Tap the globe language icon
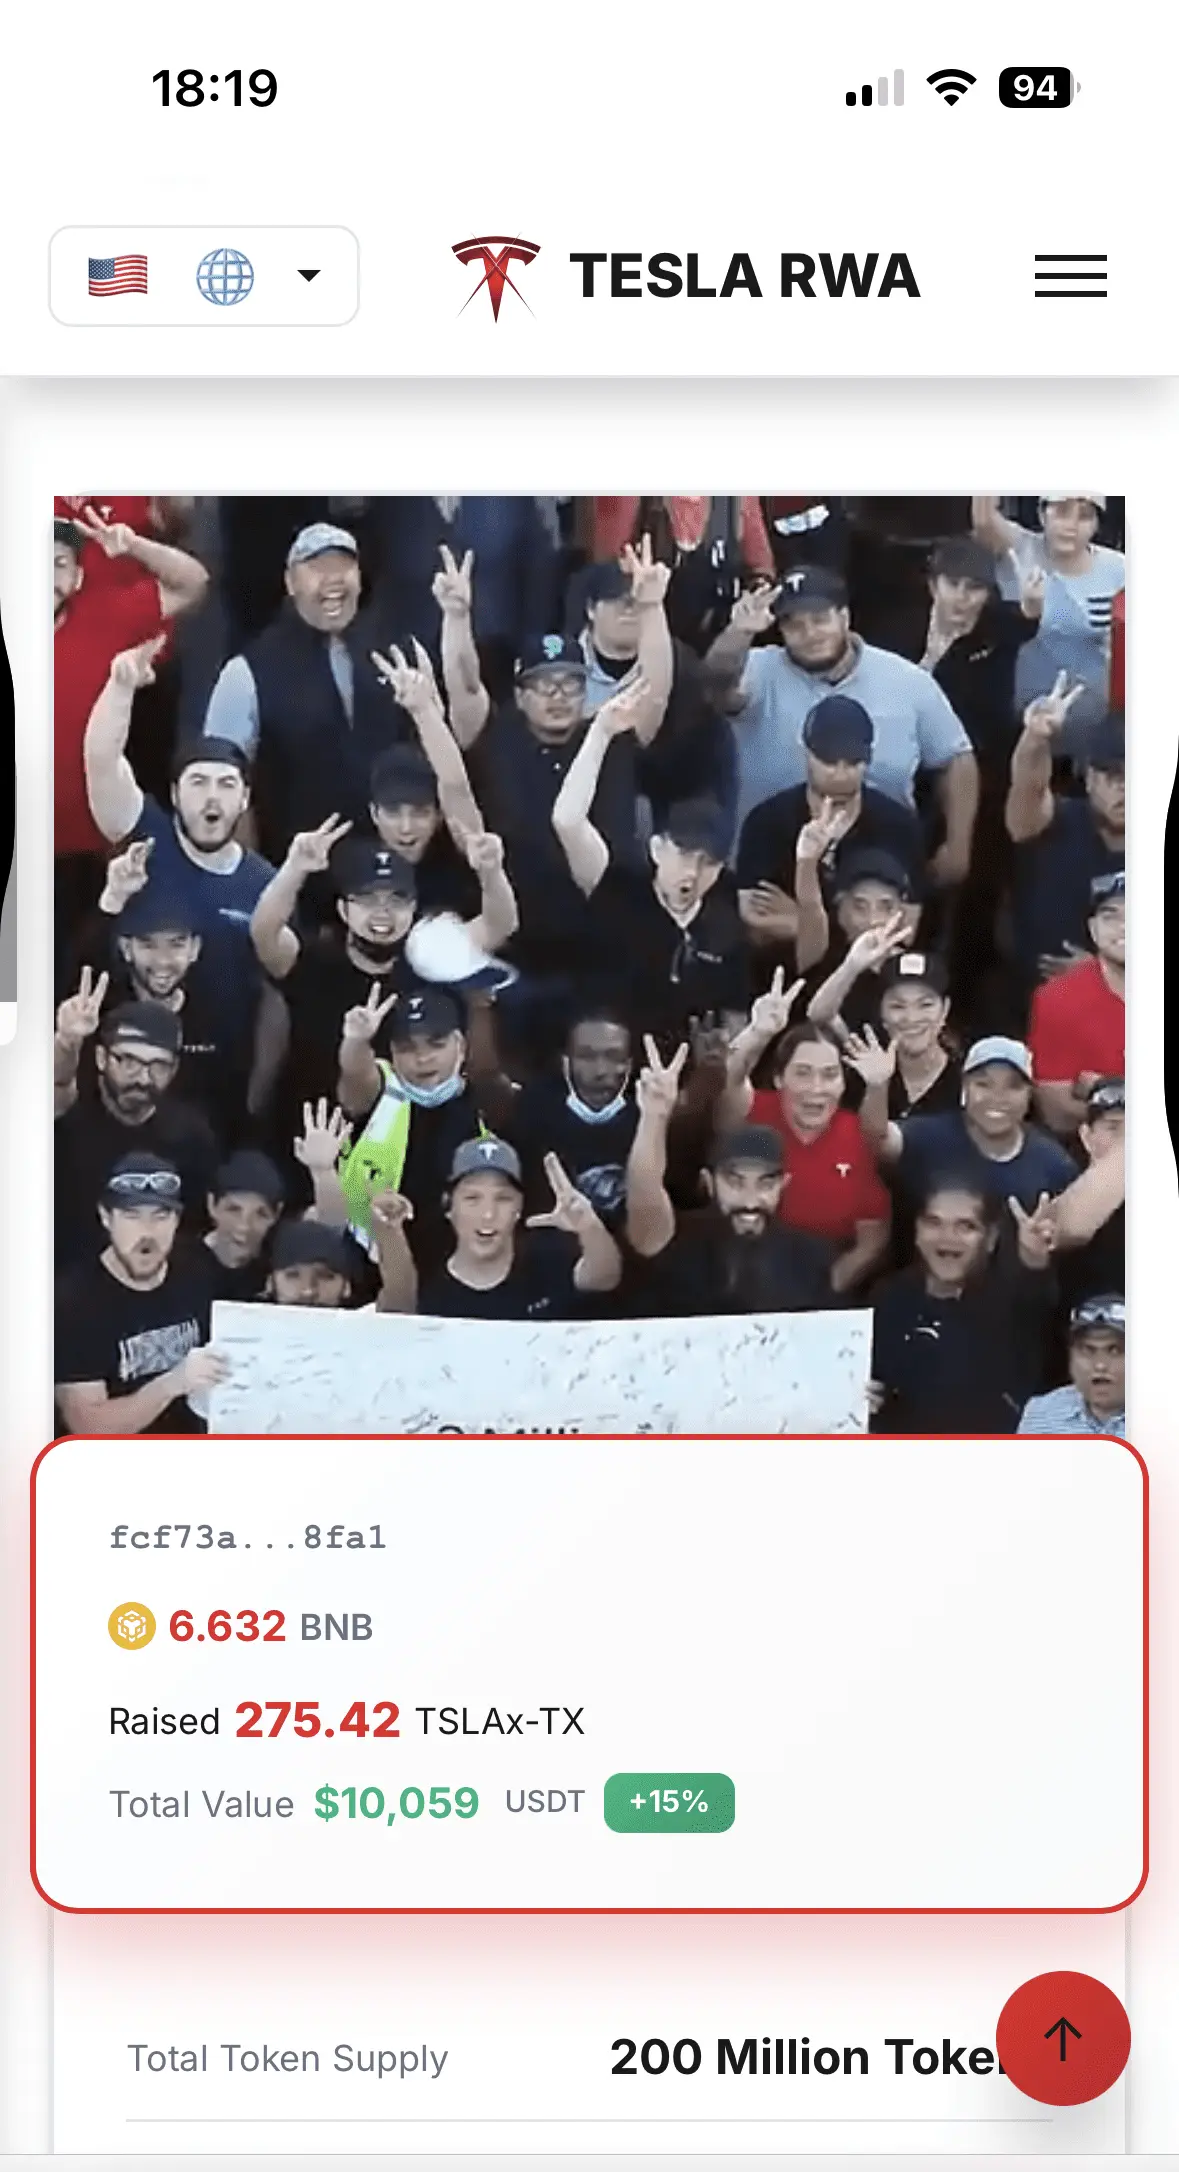The image size is (1179, 2172). [x=225, y=277]
